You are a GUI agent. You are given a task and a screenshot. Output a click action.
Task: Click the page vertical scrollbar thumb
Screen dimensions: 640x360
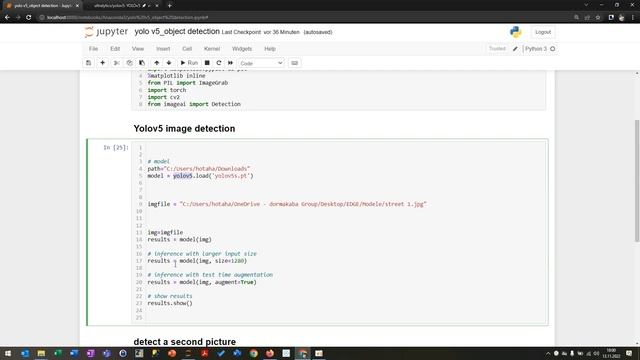tap(637, 180)
